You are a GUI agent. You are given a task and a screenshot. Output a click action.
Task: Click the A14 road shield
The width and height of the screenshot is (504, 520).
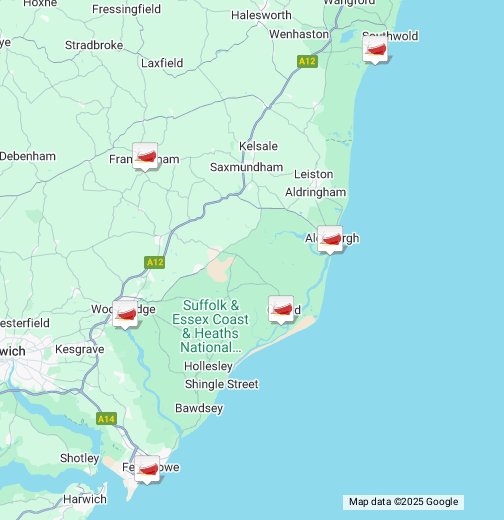106,419
